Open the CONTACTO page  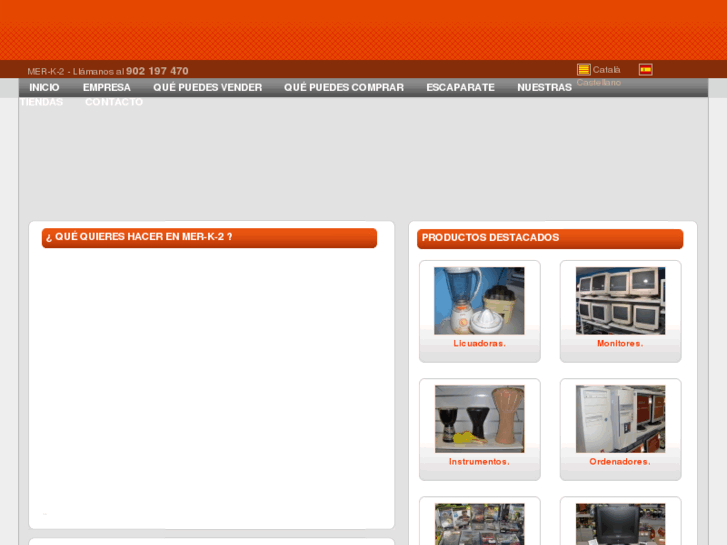pyautogui.click(x=114, y=102)
